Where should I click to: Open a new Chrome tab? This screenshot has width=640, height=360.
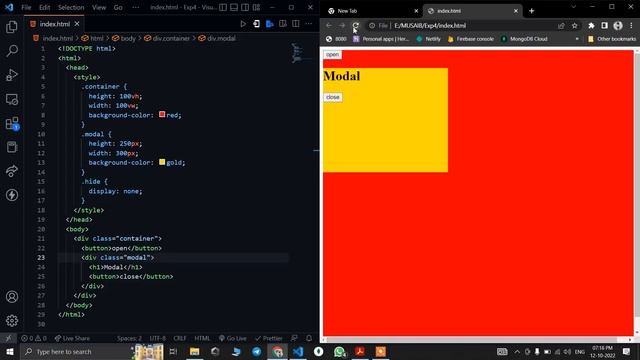pyautogui.click(x=531, y=11)
